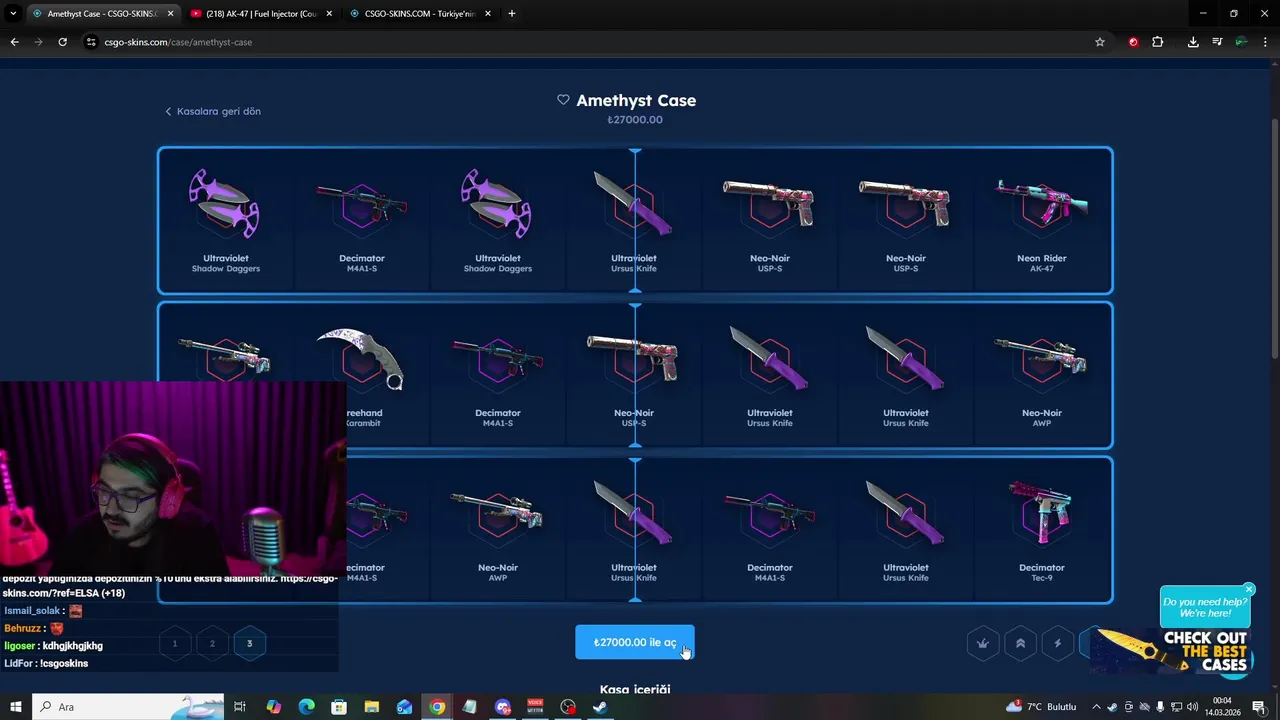
Task: Go back via Kasalara geri dön link
Action: (x=213, y=111)
